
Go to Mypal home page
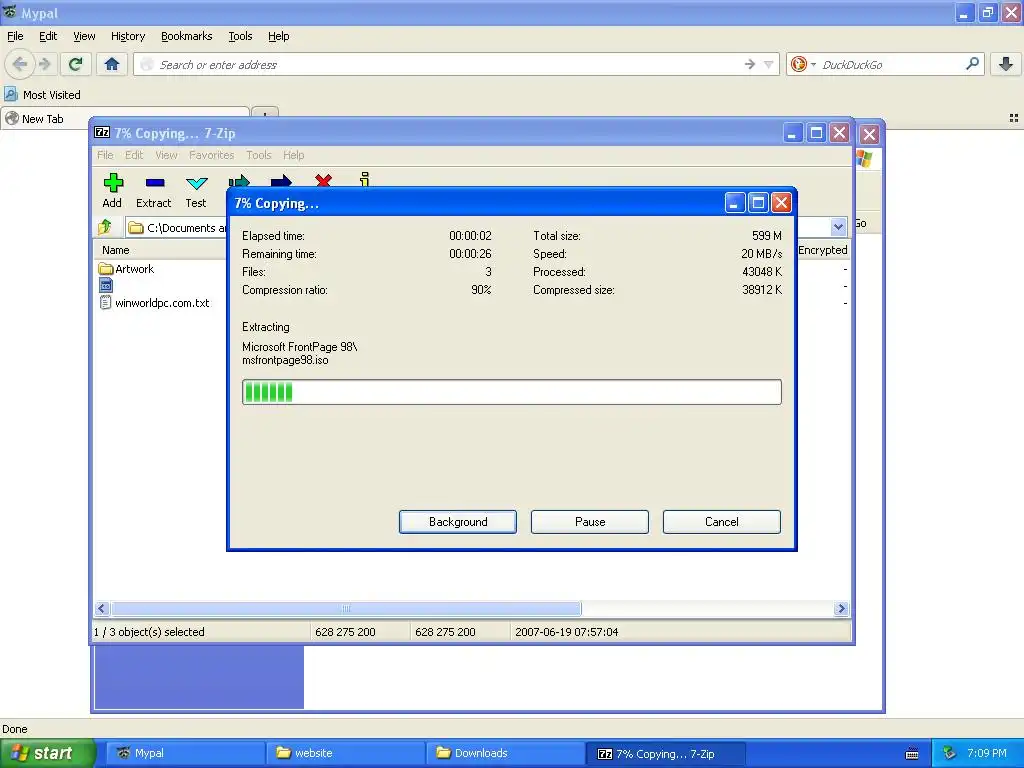click(x=112, y=64)
